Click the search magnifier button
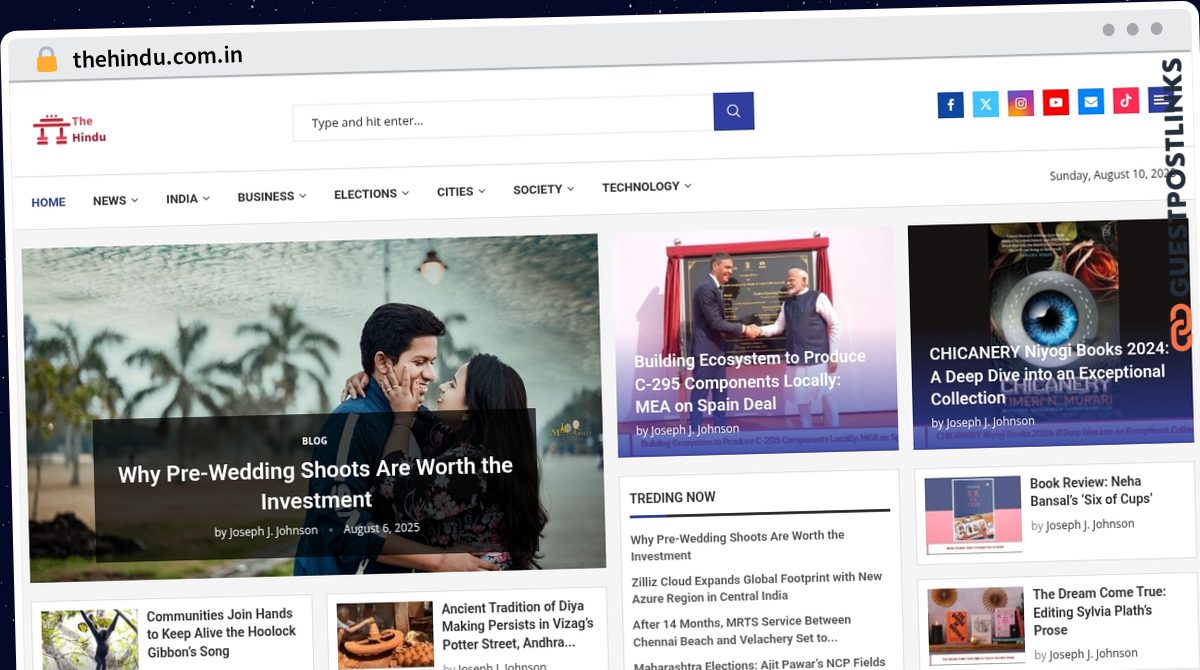 pyautogui.click(x=733, y=111)
